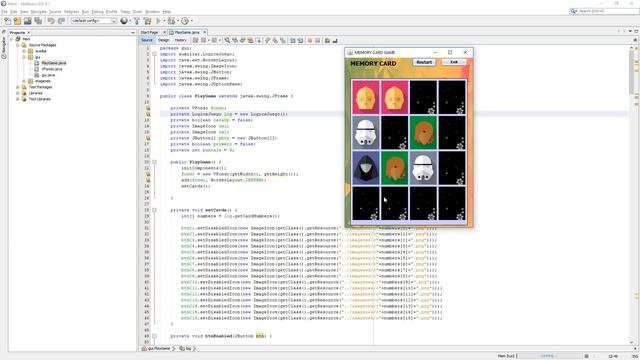640x360 pixels.
Task: Expand the Libraries node
Action: click(18, 93)
